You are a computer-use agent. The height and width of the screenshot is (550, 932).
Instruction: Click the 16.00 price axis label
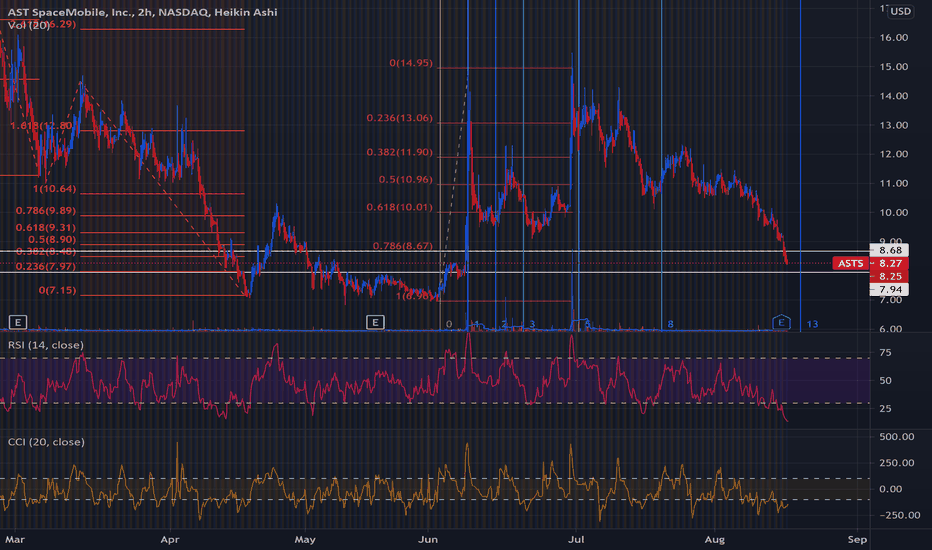pyautogui.click(x=893, y=37)
